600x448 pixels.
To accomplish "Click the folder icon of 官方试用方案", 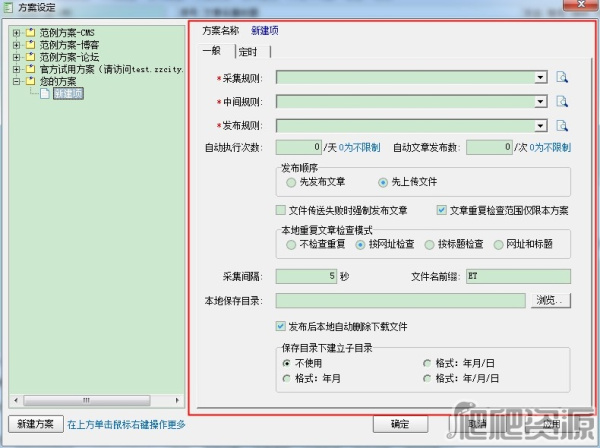I will coord(30,69).
